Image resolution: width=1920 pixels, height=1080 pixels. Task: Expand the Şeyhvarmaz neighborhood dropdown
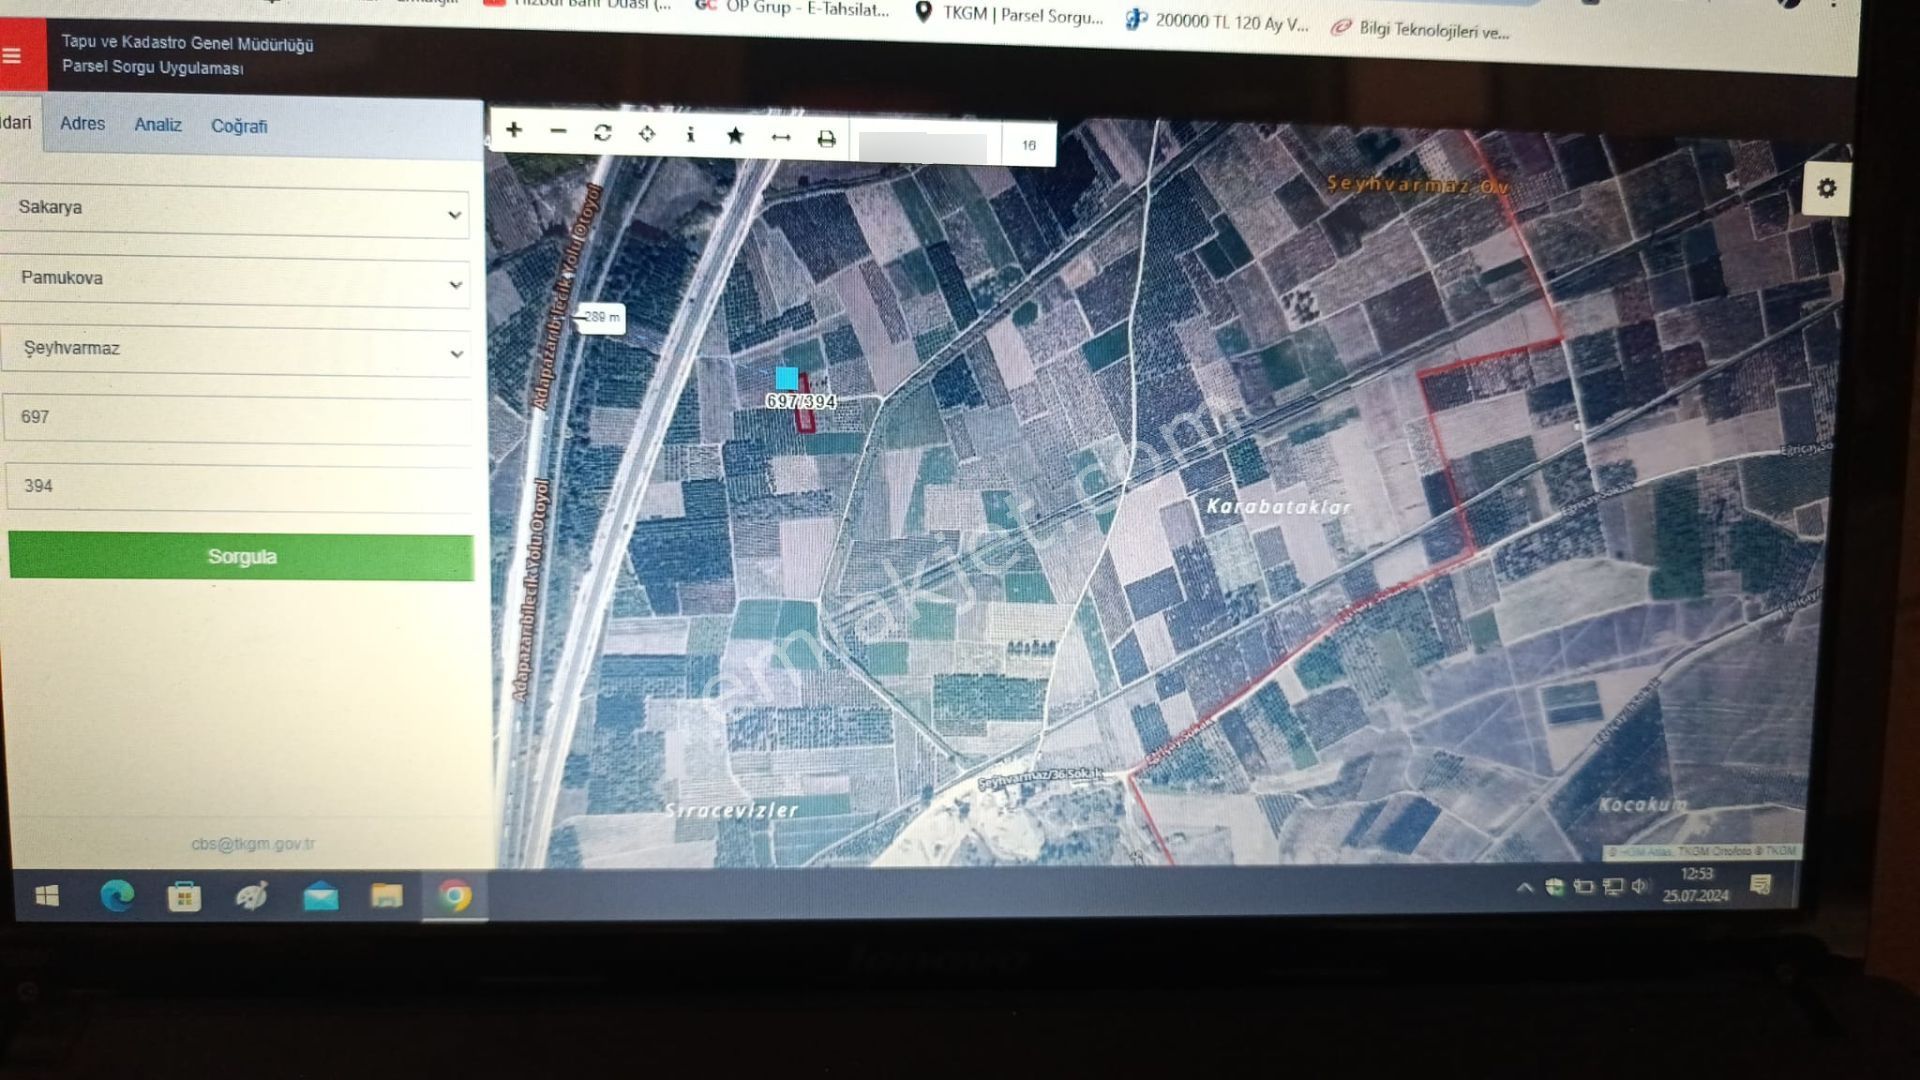coord(236,350)
